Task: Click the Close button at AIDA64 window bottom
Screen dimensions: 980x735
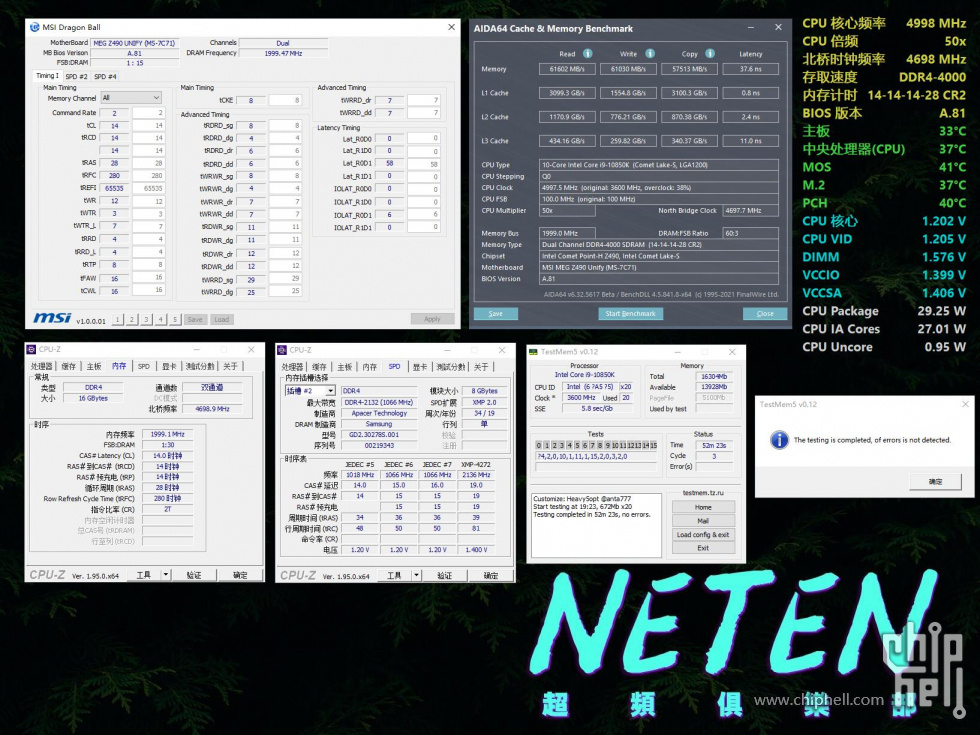Action: [x=765, y=314]
